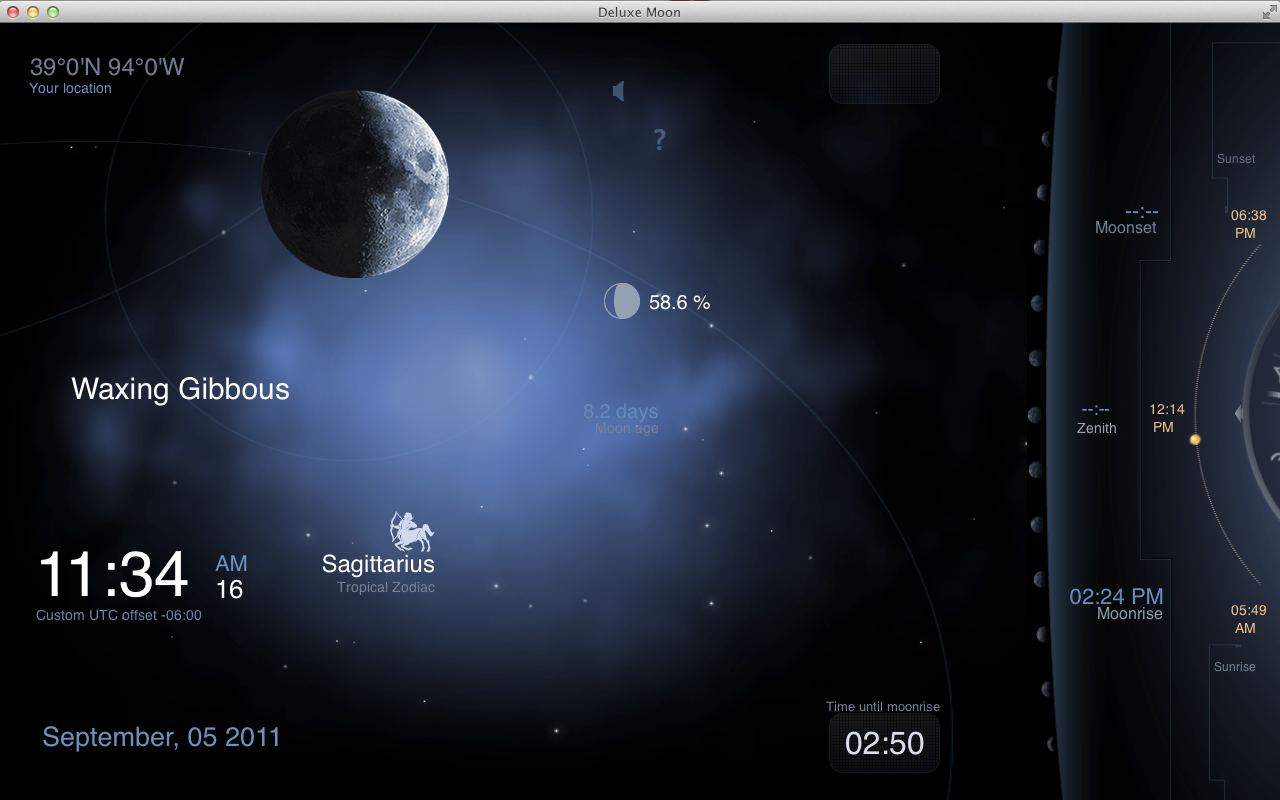
Task: Click the 'Moonset' label
Action: tap(1126, 227)
